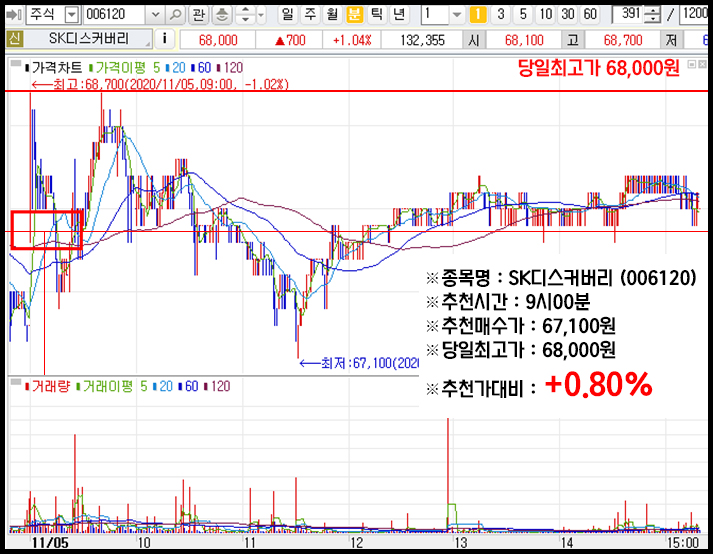This screenshot has width=713, height=554.
Task: Click the SK디스커버리 stock name box
Action: click(x=89, y=39)
